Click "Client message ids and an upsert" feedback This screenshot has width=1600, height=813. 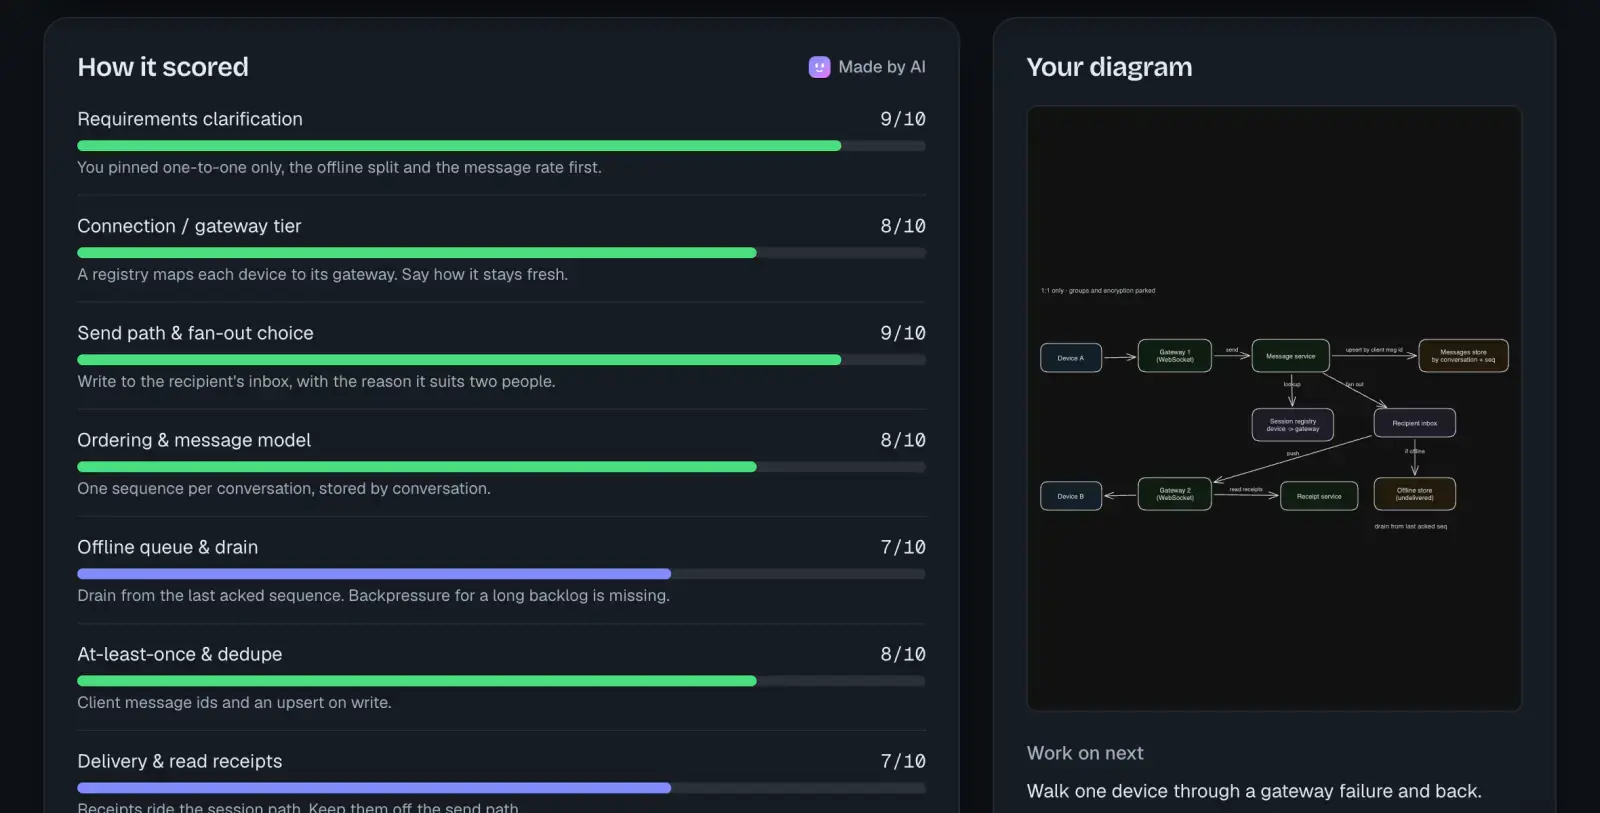coord(234,702)
